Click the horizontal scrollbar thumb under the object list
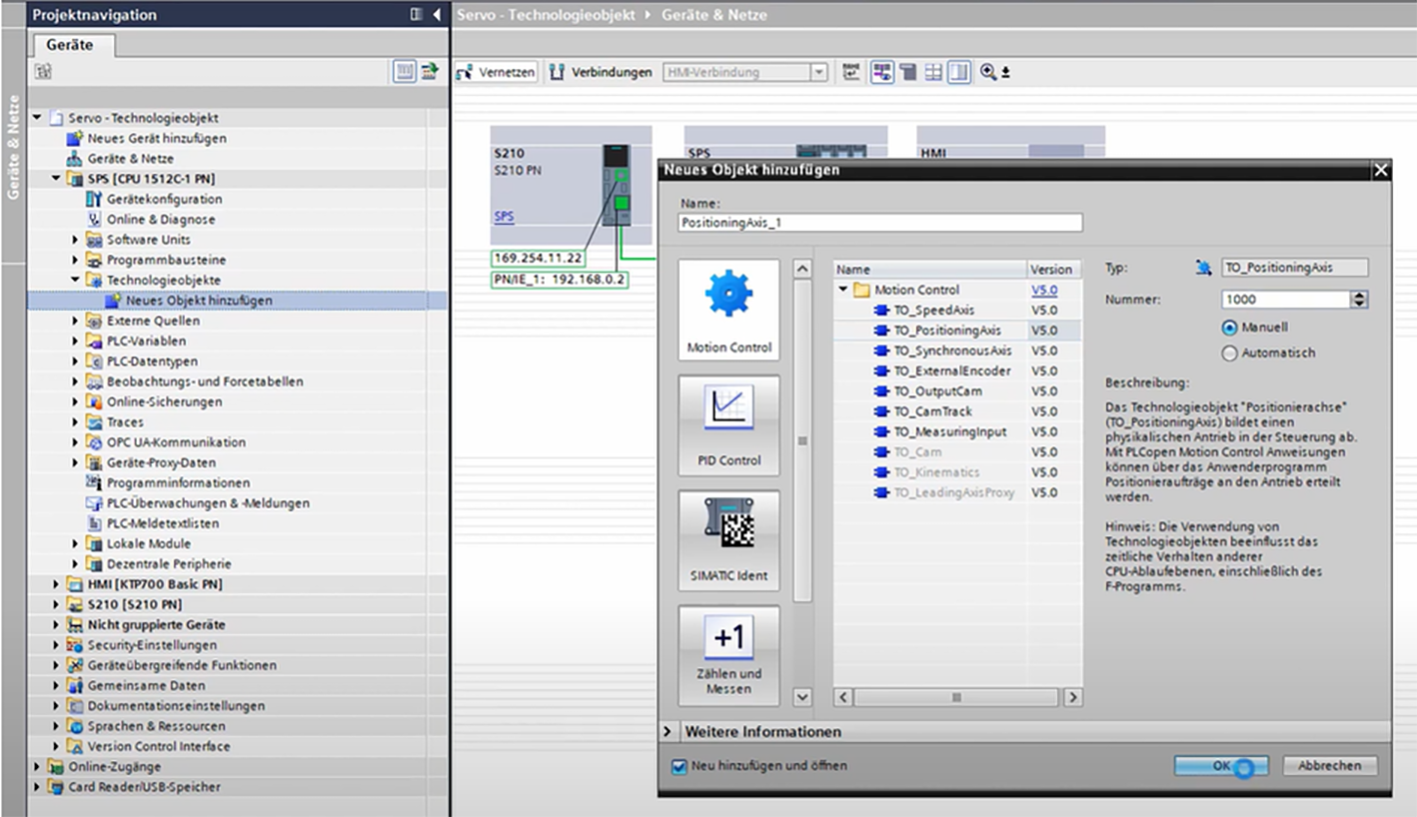Viewport: 1417px width, 817px height. coord(955,697)
